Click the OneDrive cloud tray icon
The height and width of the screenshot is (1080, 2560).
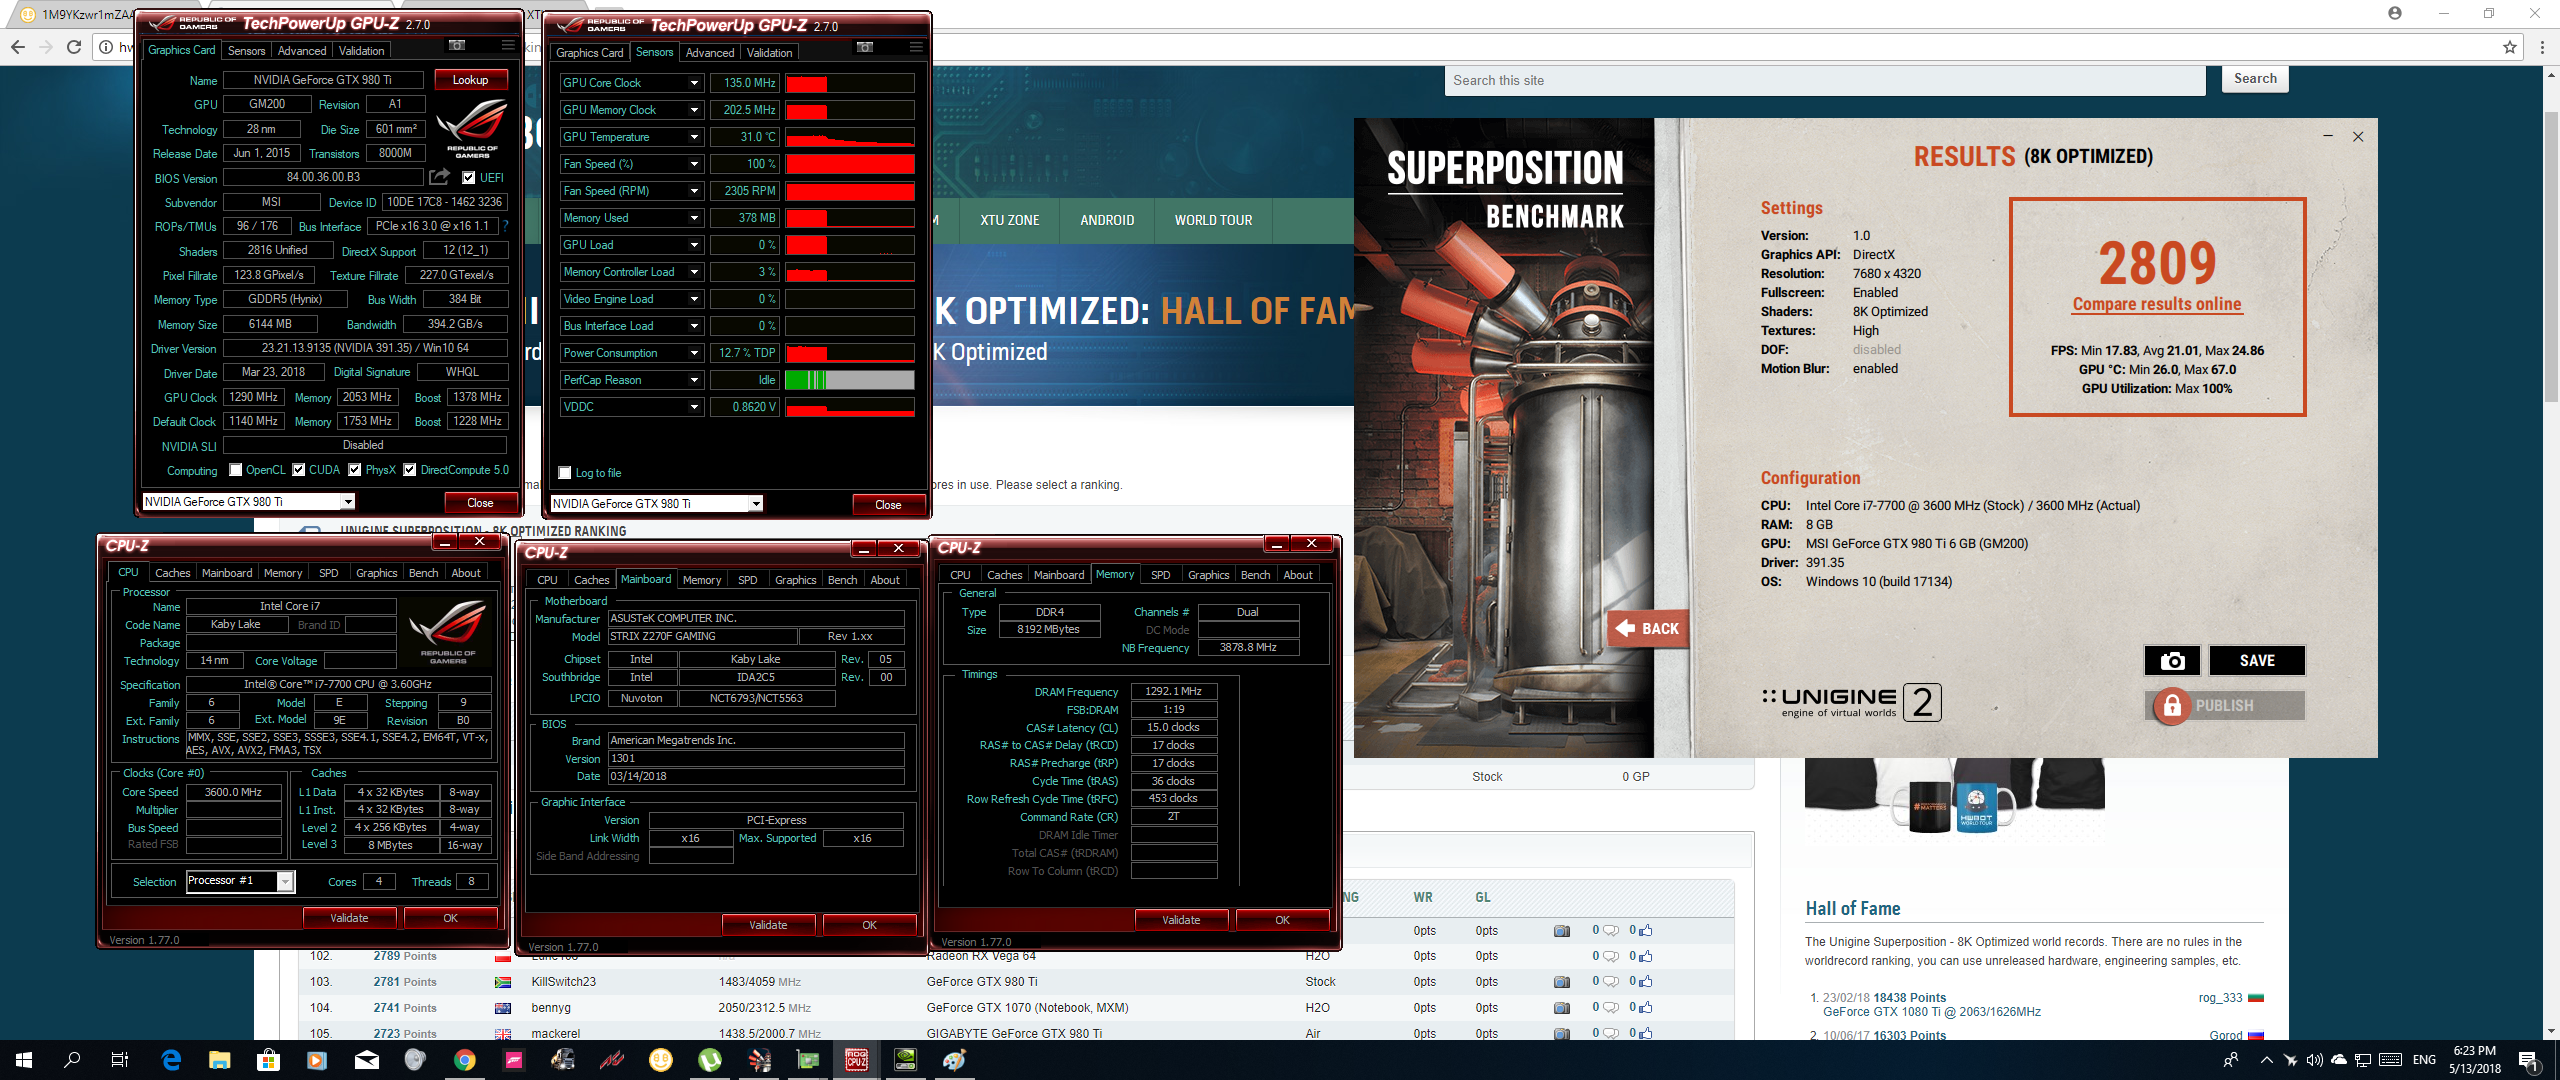pos(2338,1060)
